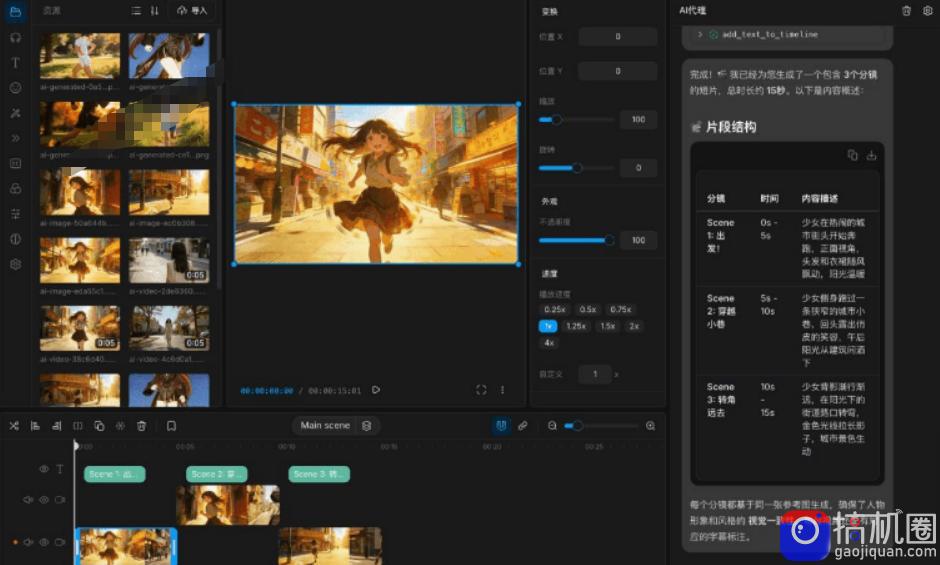The image size is (940, 565).
Task: Duplicate the selected clip with copy icon
Action: 99,426
